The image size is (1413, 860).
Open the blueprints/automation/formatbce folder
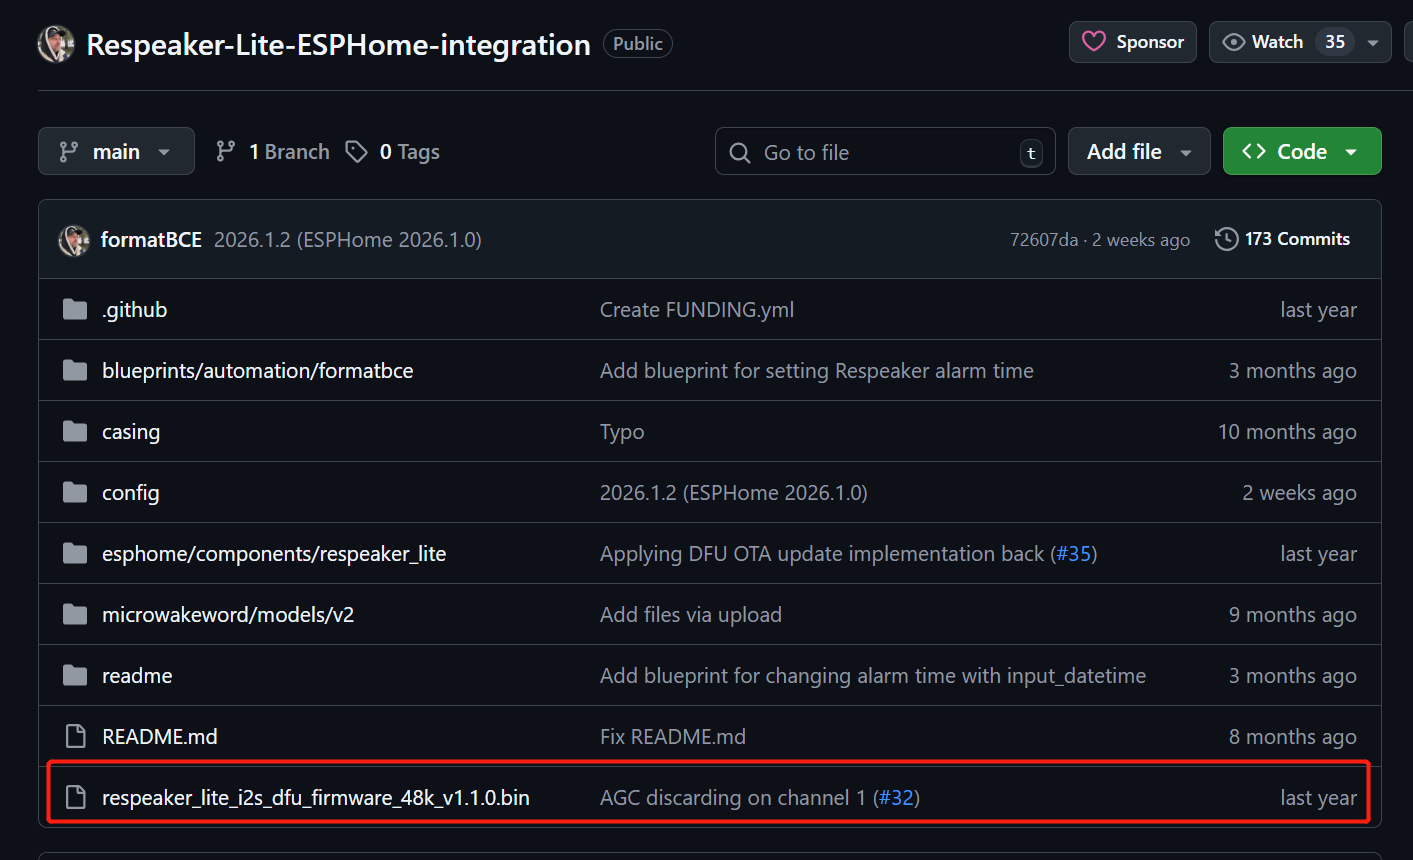[x=257, y=371]
